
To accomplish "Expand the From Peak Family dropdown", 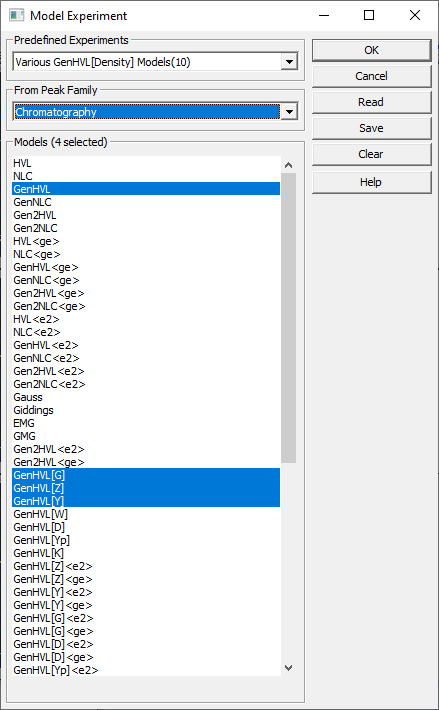I will click(x=289, y=111).
